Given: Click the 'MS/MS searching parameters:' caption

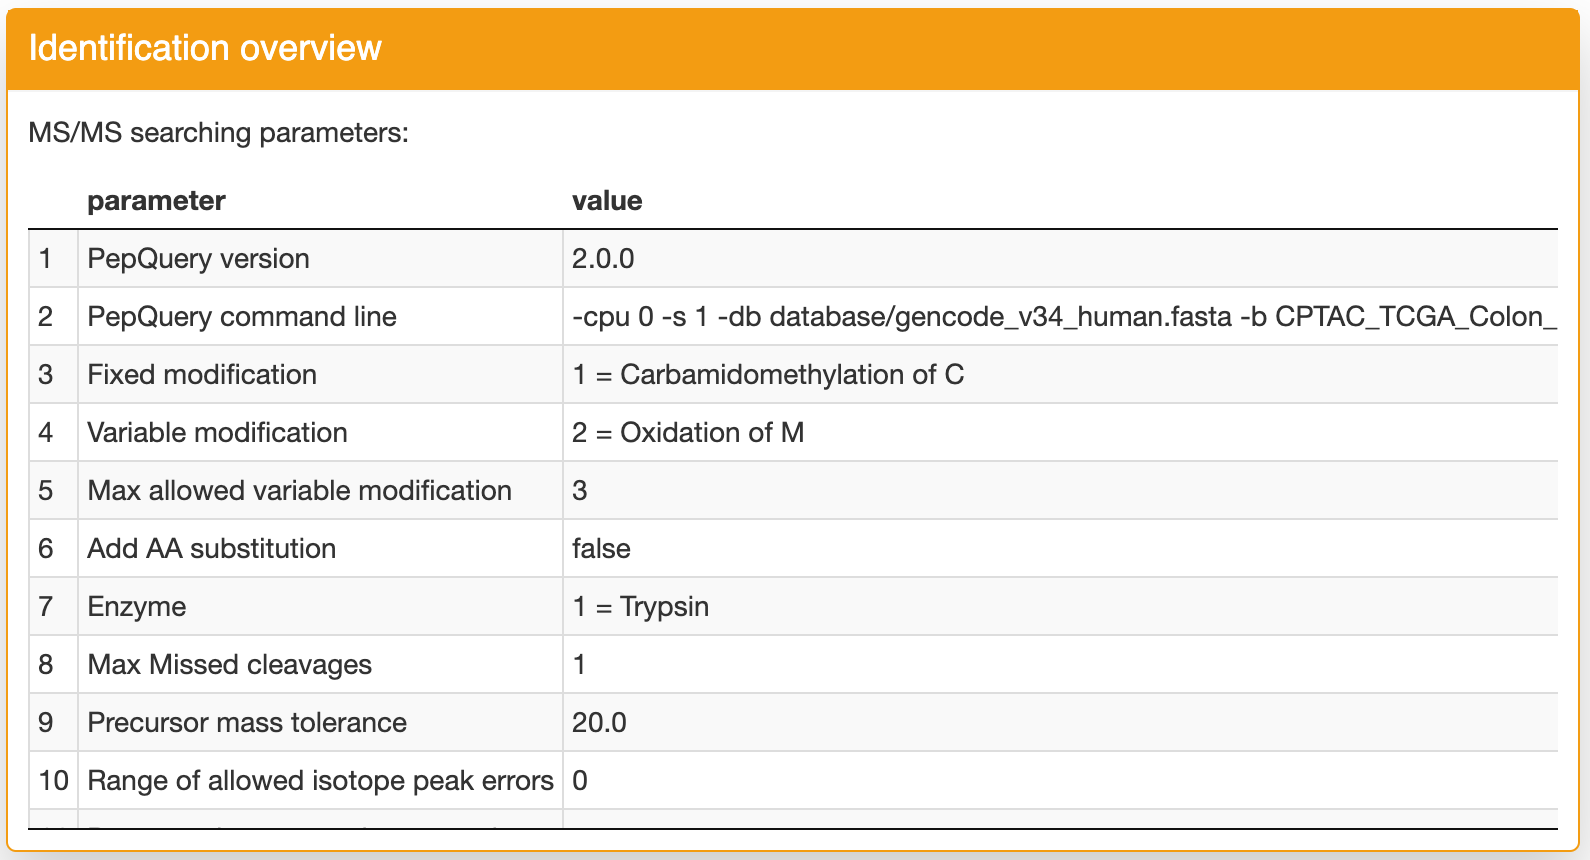Looking at the screenshot, I should point(218,132).
